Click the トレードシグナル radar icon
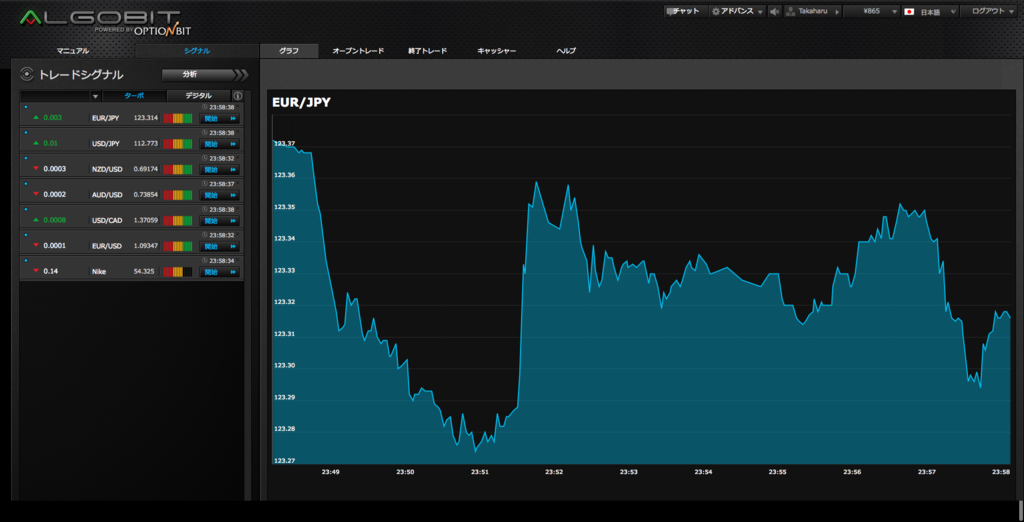The image size is (1024, 522). click(27, 74)
